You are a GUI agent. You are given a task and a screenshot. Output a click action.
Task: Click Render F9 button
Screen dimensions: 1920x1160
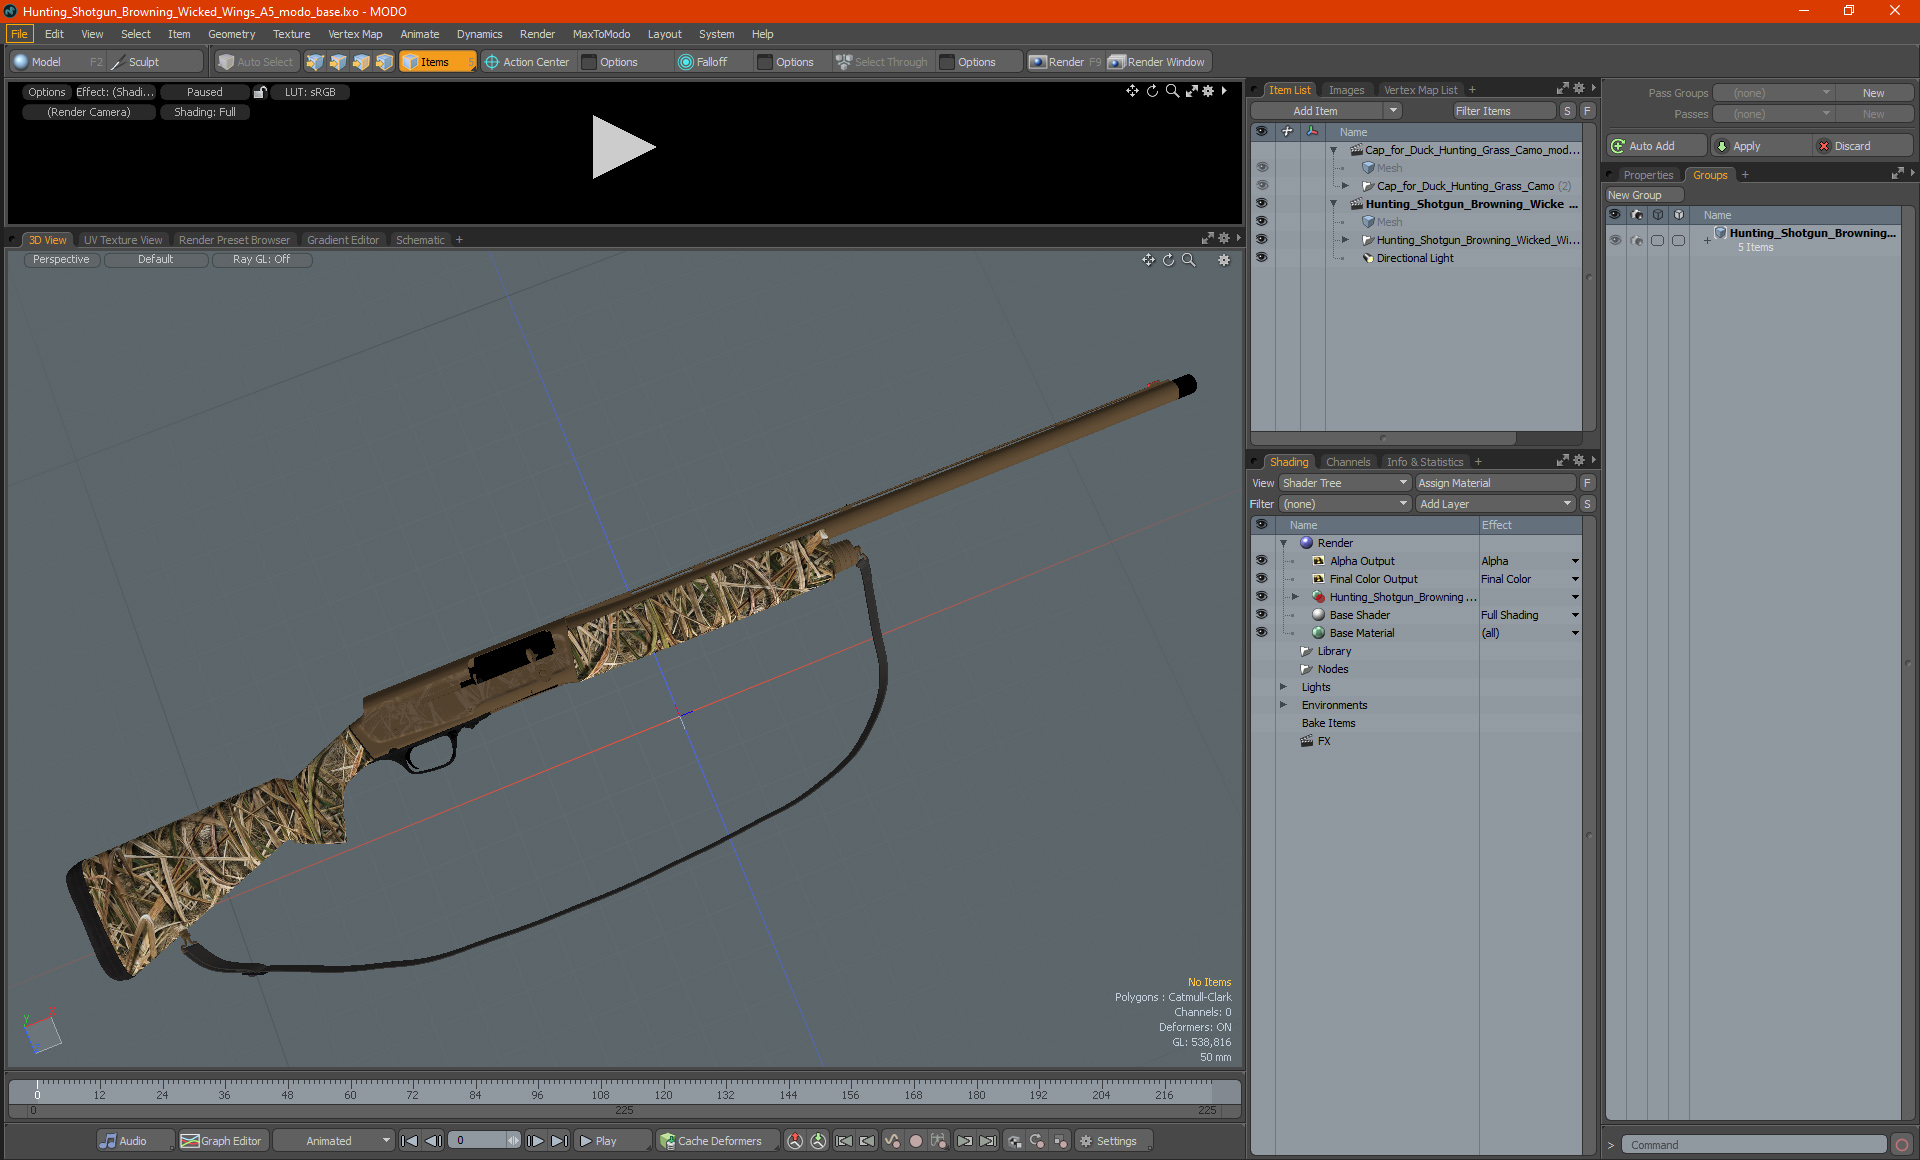(1065, 62)
